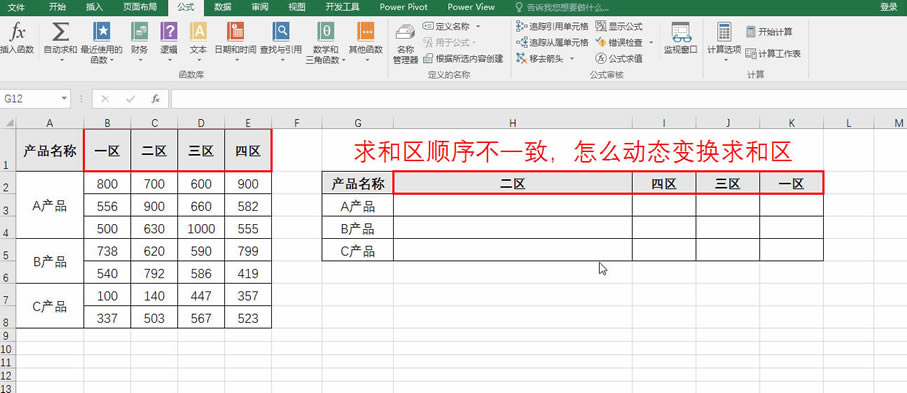This screenshot has width=907, height=393.
Task: Click the Tell Me (告诉我您想要做什么) search box
Action: coord(562,8)
